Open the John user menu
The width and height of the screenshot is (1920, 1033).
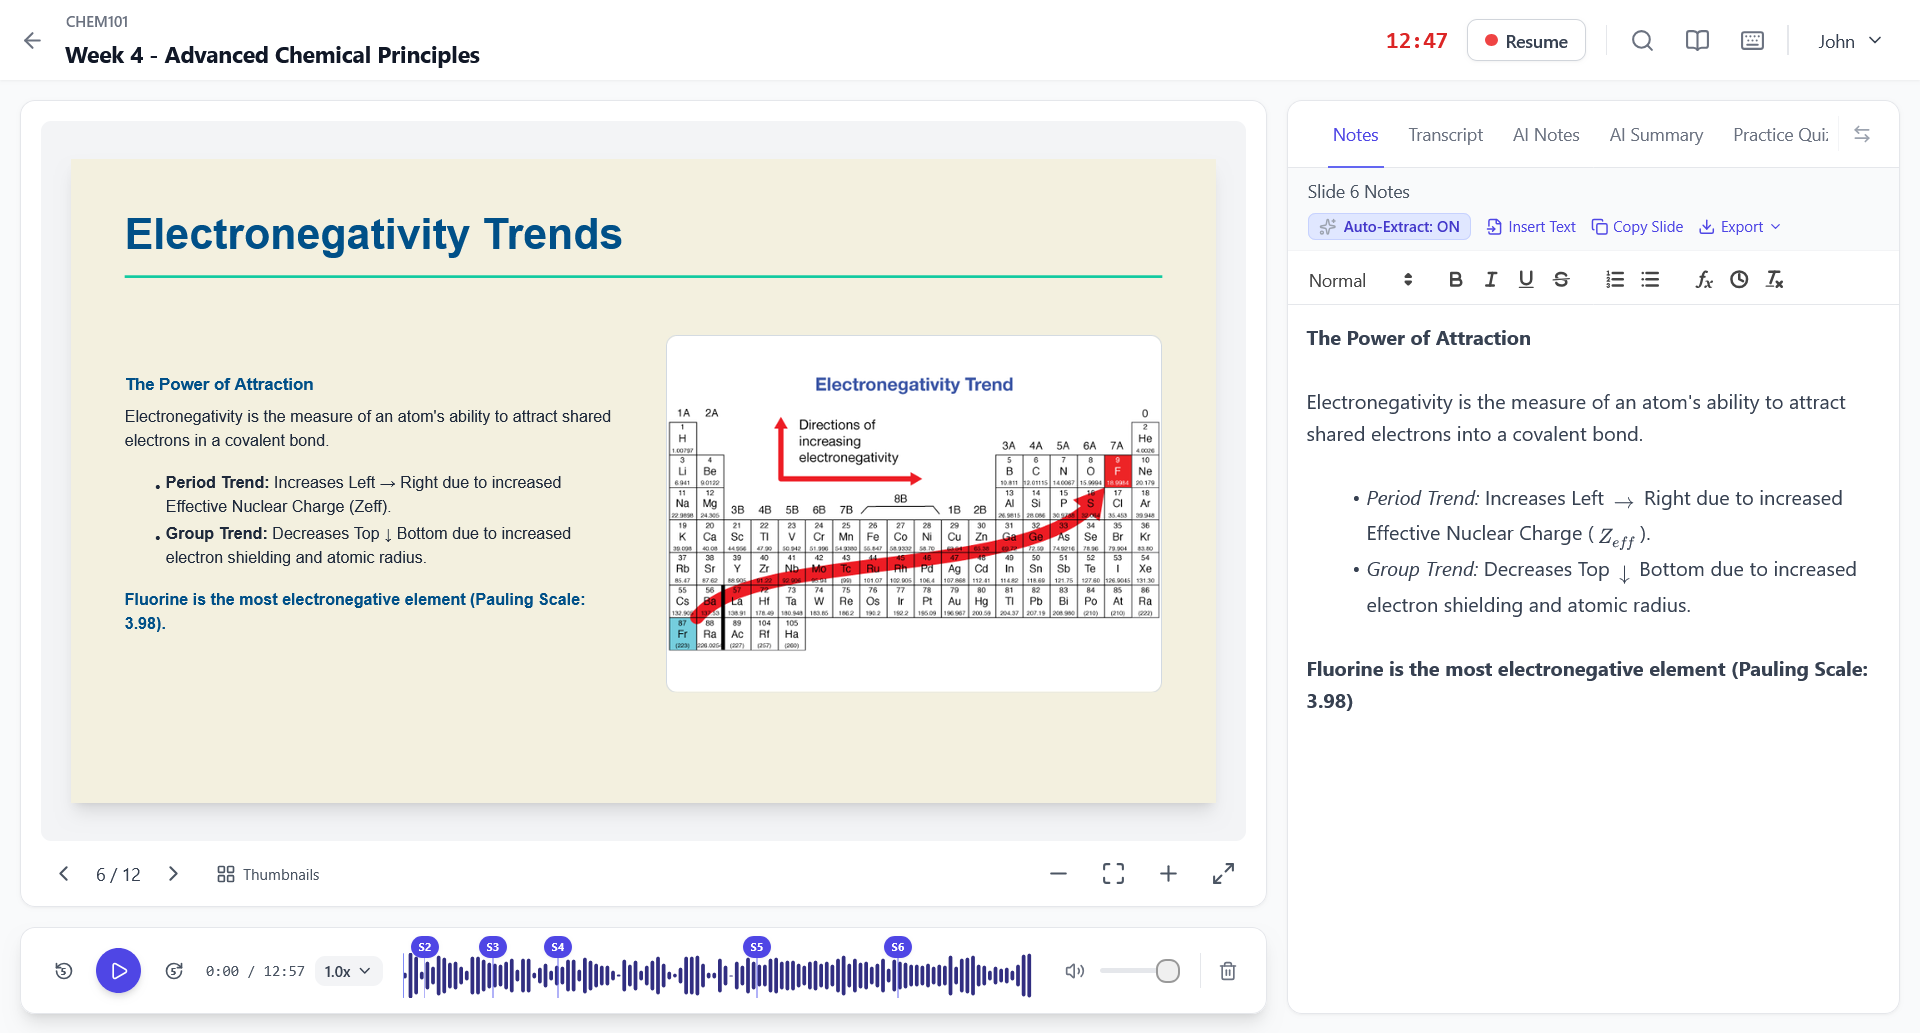[x=1849, y=41]
